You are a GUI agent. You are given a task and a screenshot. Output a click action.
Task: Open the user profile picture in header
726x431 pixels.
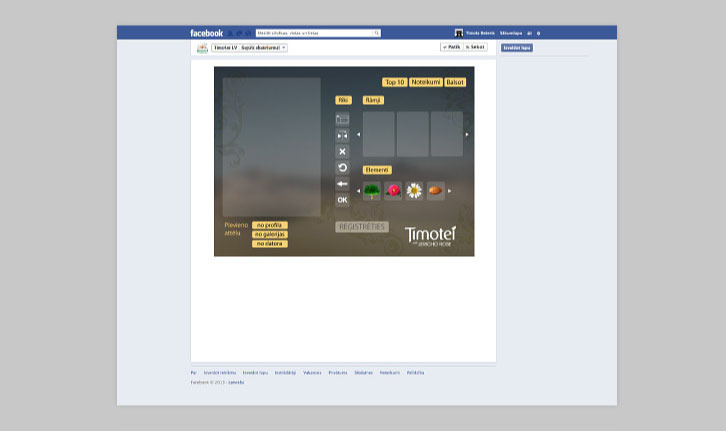point(459,33)
